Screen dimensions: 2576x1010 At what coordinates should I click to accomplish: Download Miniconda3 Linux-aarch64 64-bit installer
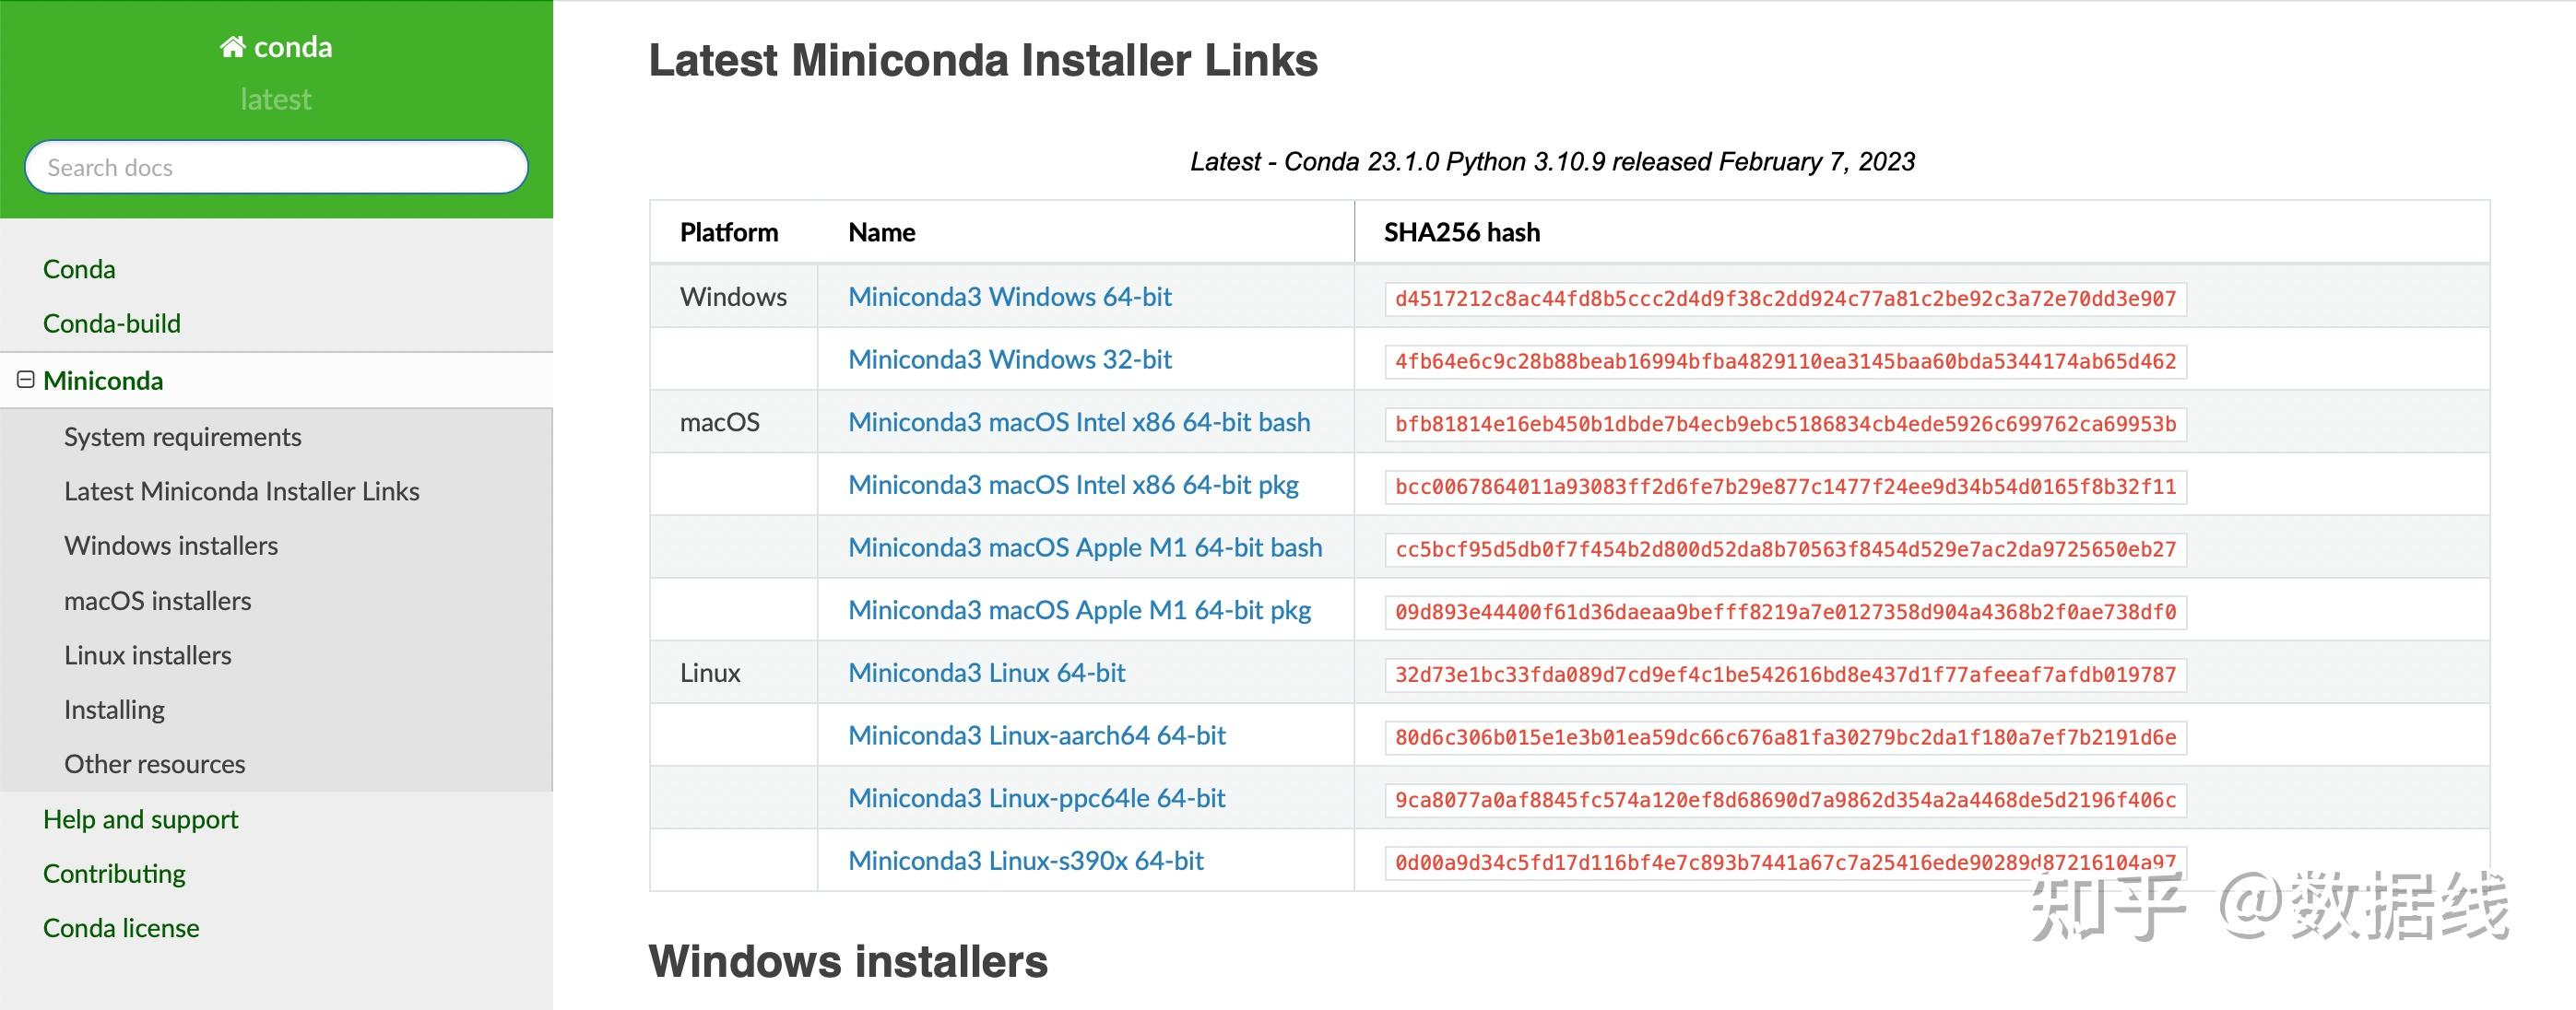click(1036, 736)
